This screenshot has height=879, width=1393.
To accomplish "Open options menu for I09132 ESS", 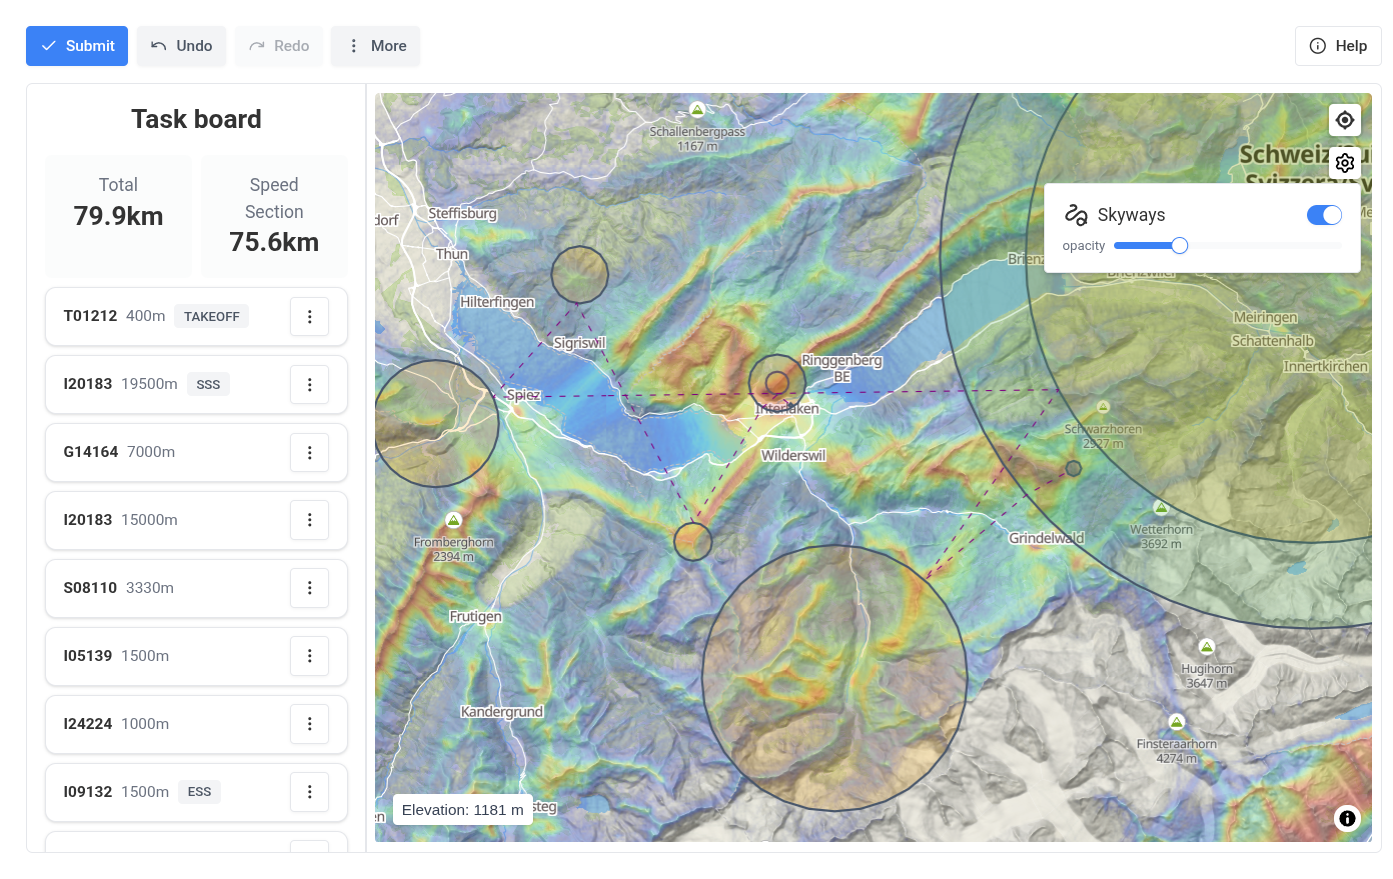I will tap(310, 792).
